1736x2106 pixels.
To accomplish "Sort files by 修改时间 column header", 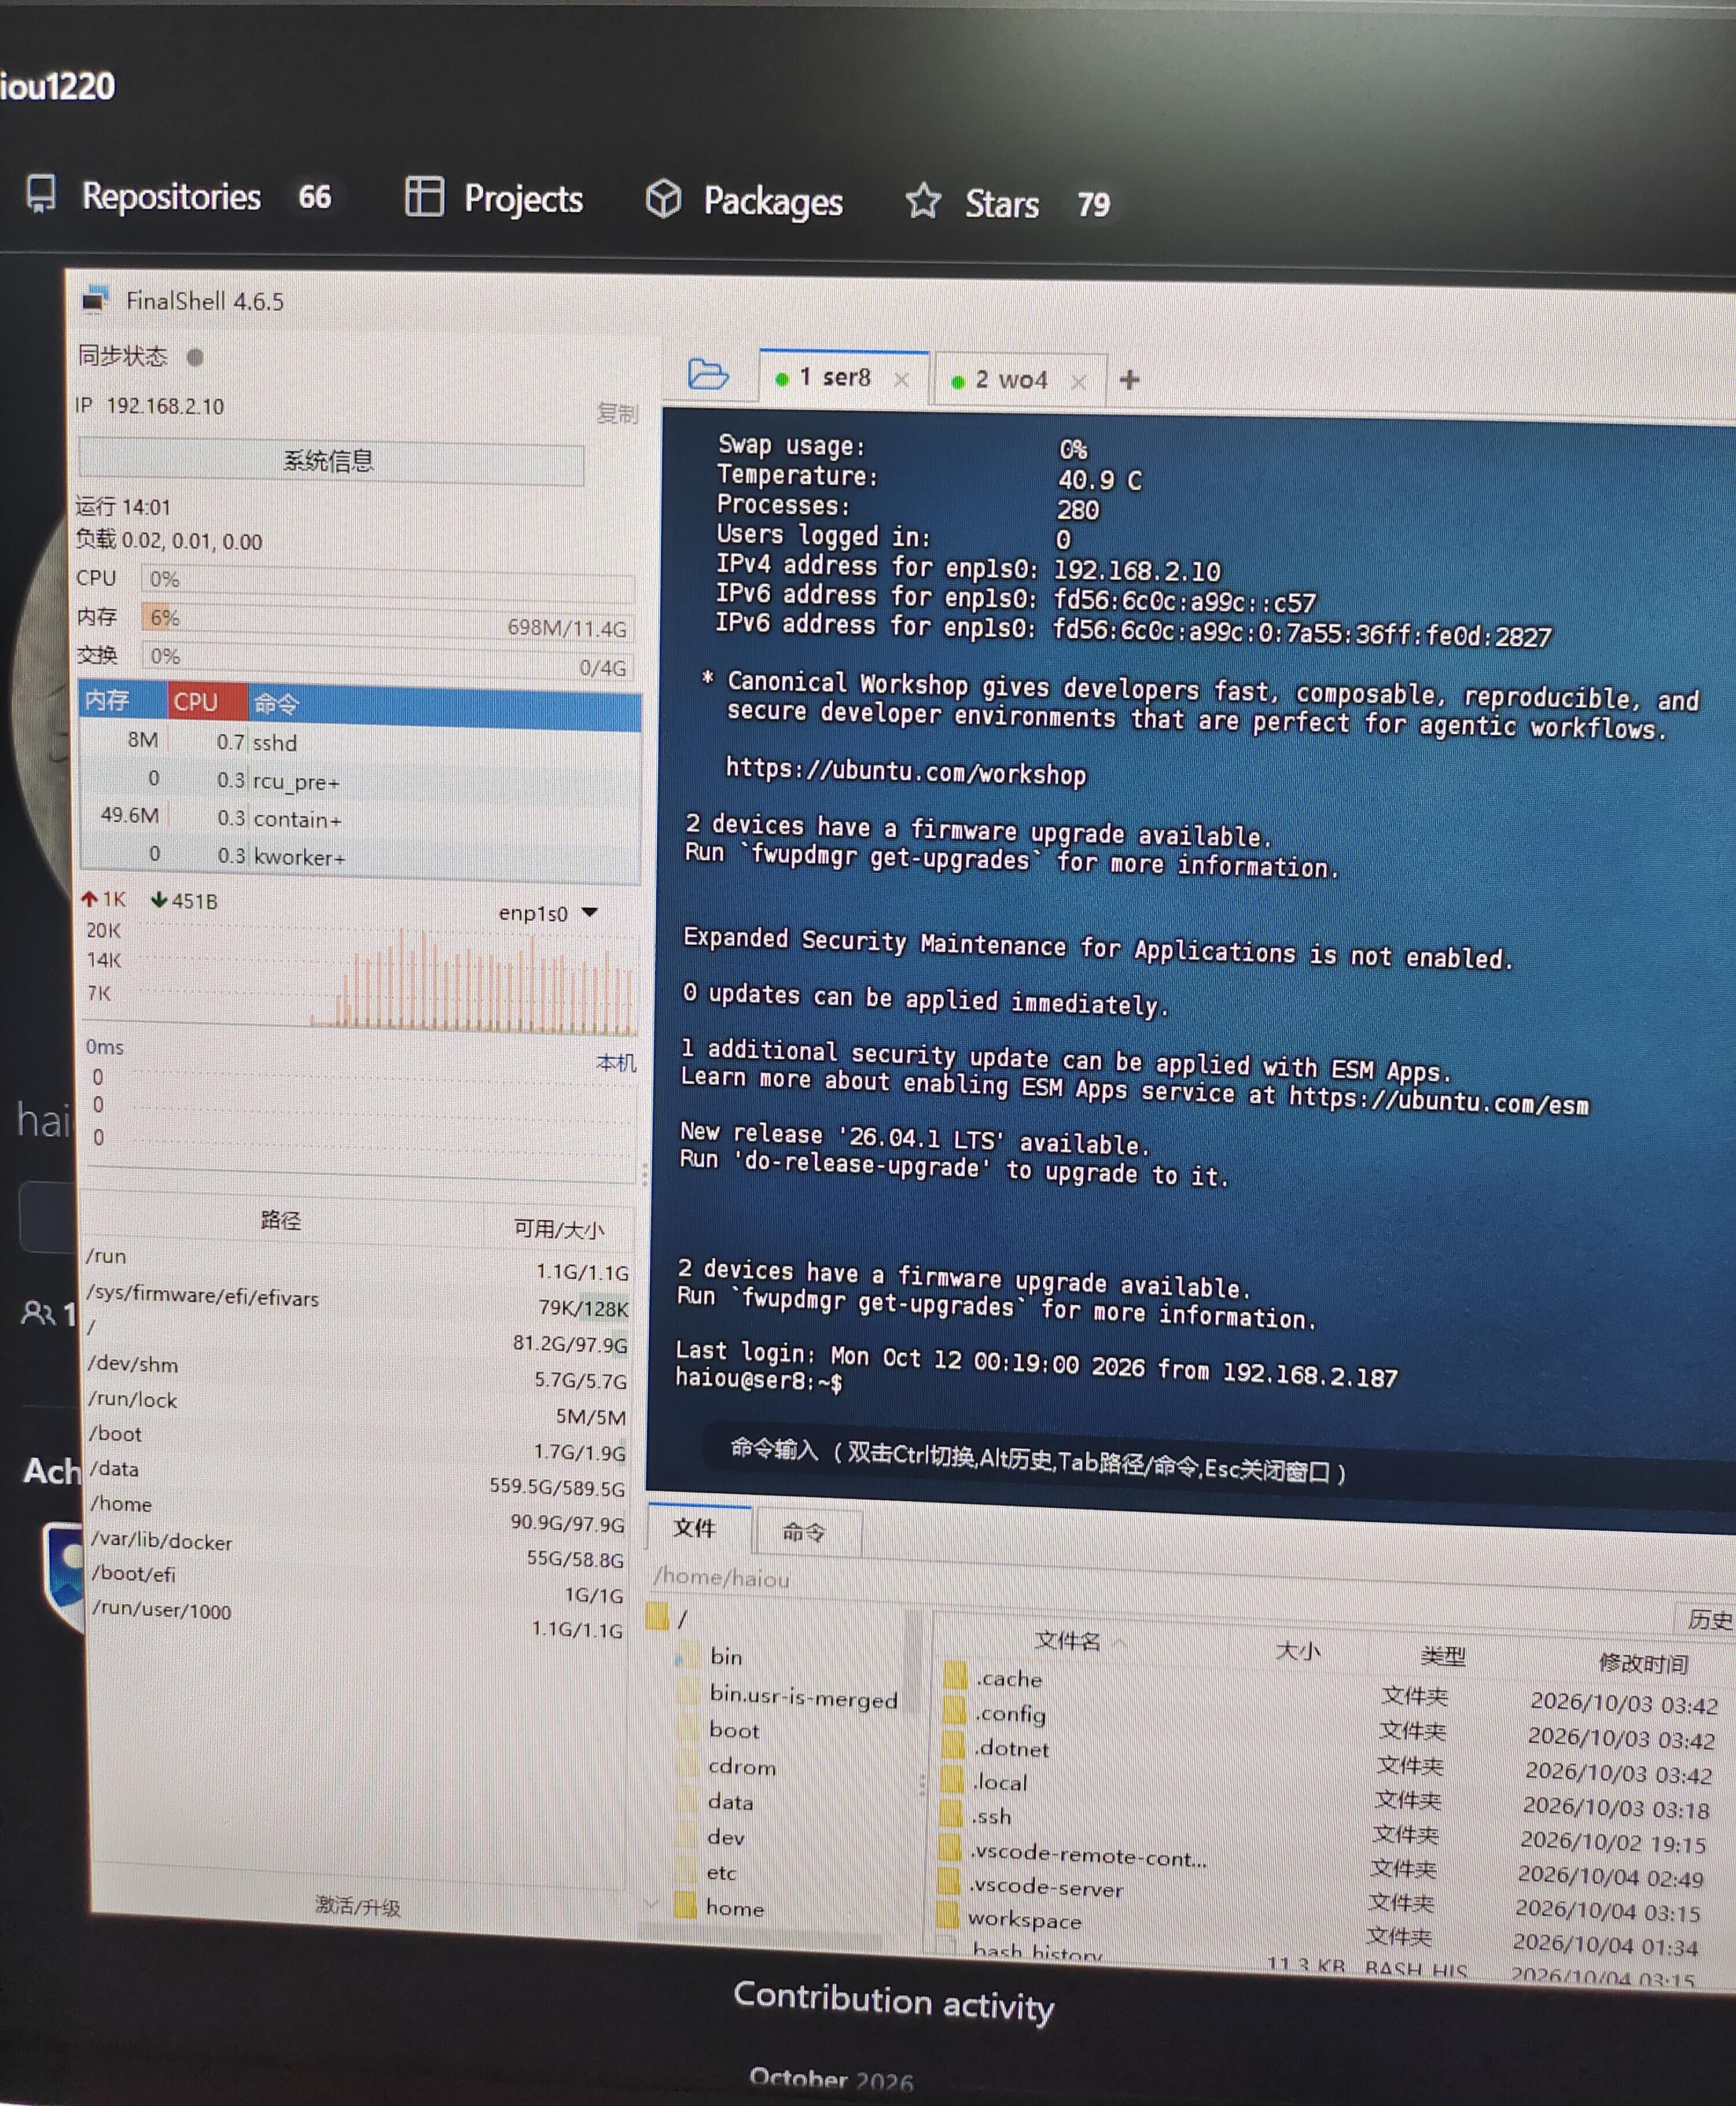I will pyautogui.click(x=1643, y=1663).
